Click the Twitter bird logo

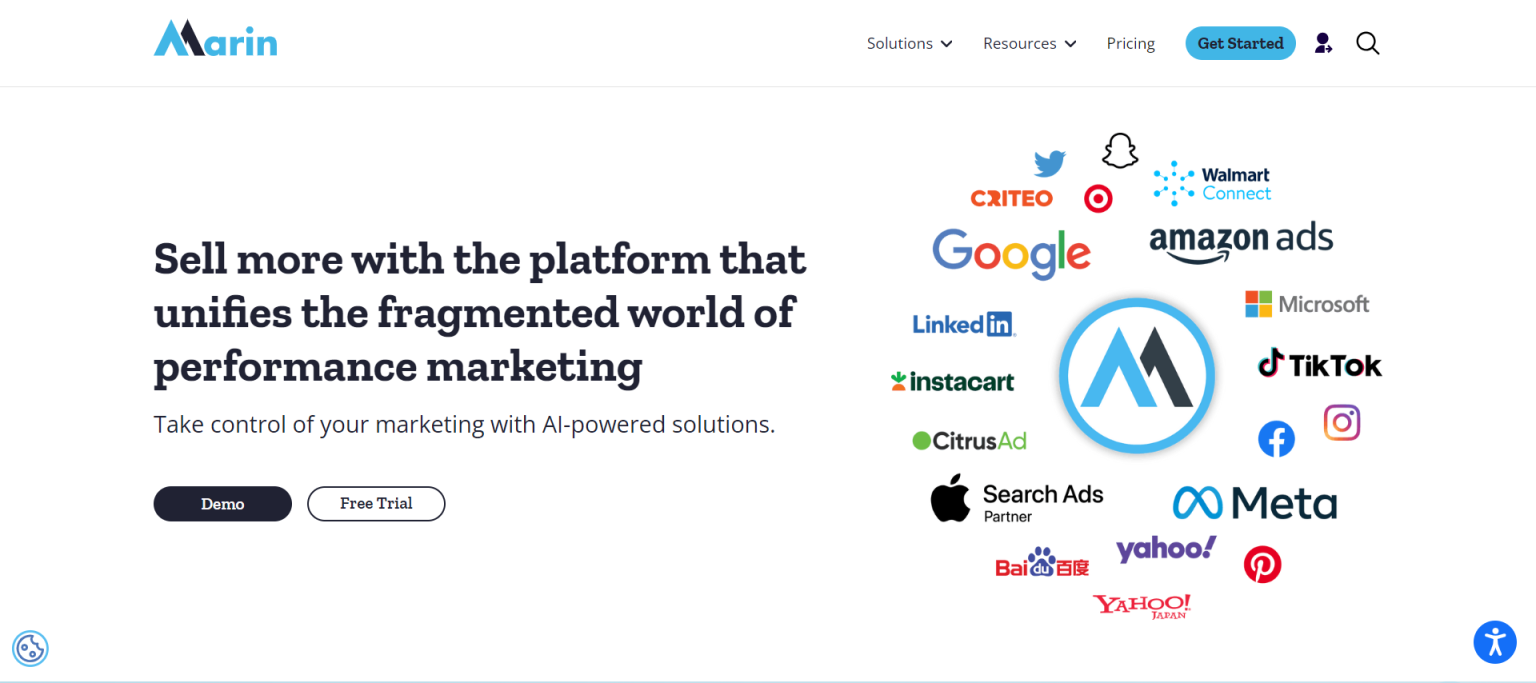[x=1049, y=163]
